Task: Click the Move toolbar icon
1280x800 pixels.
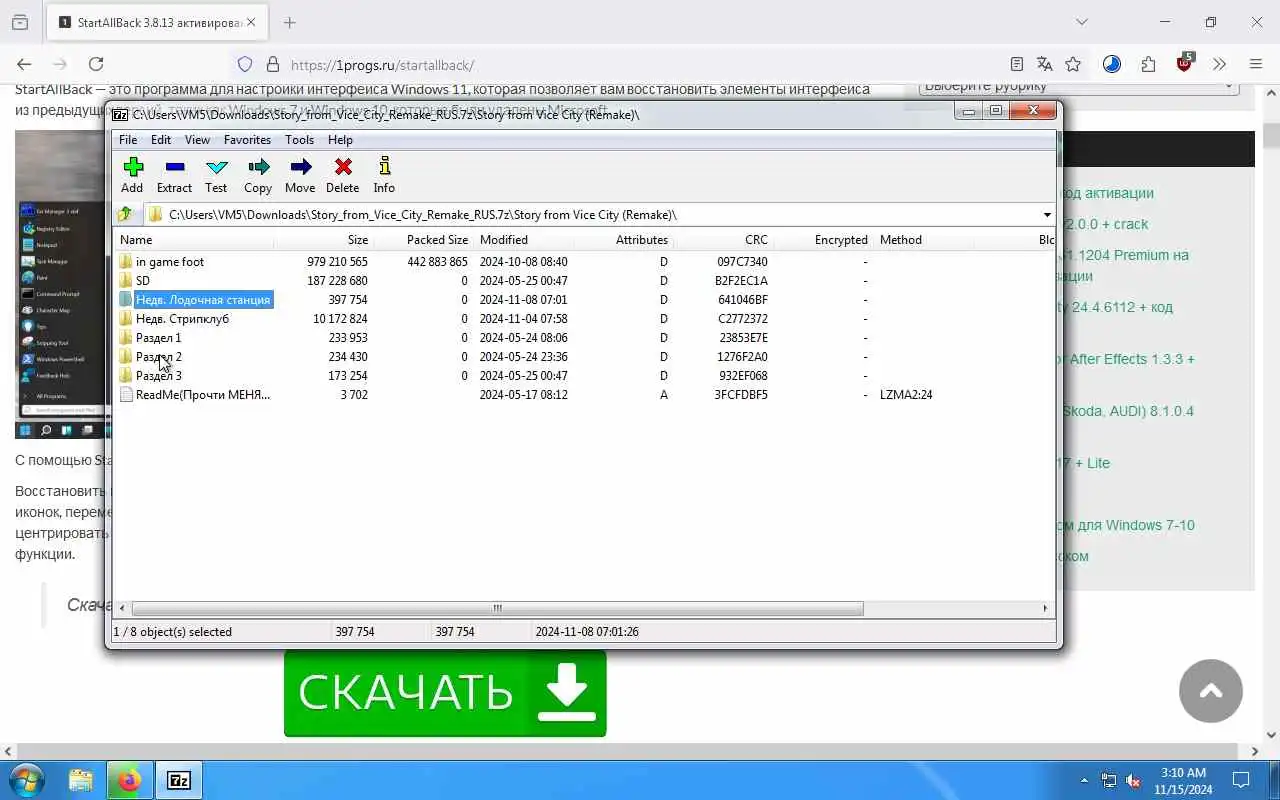Action: pos(300,175)
